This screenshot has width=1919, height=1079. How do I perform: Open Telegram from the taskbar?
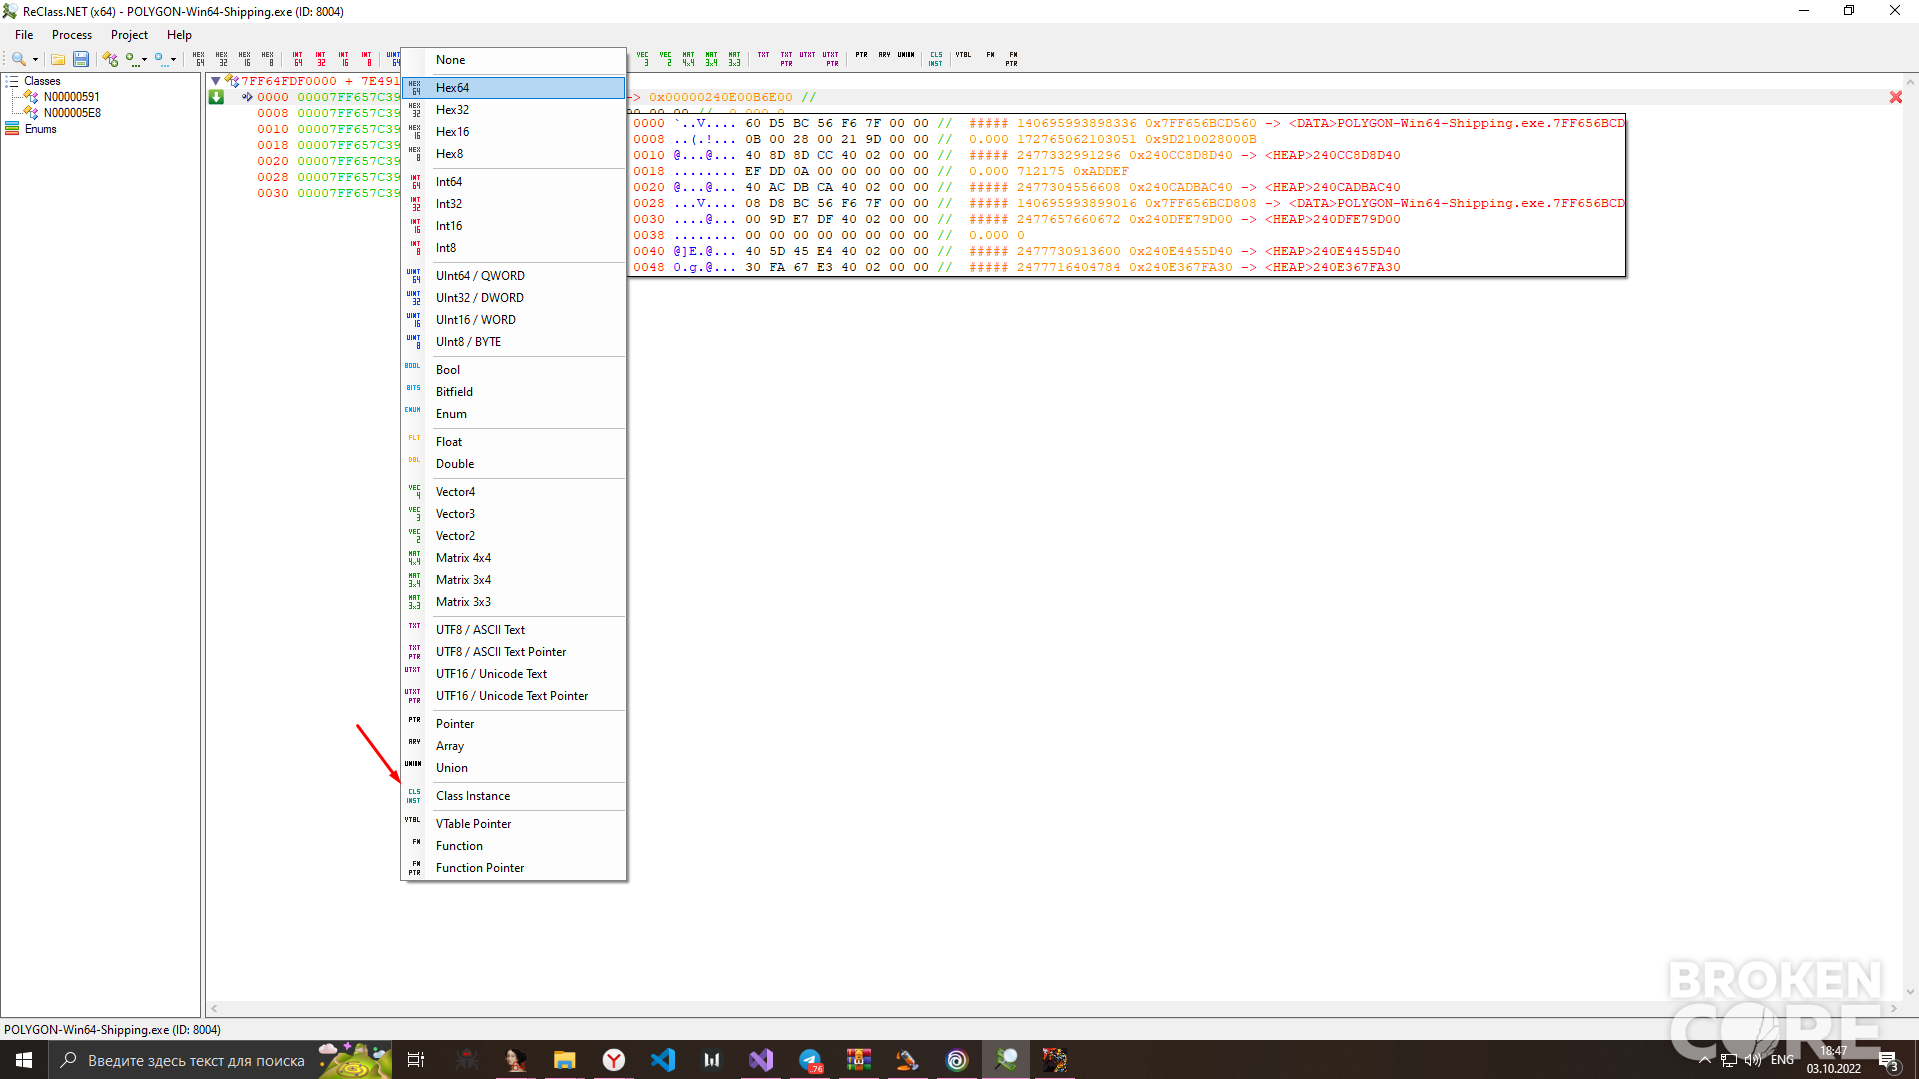coord(810,1060)
